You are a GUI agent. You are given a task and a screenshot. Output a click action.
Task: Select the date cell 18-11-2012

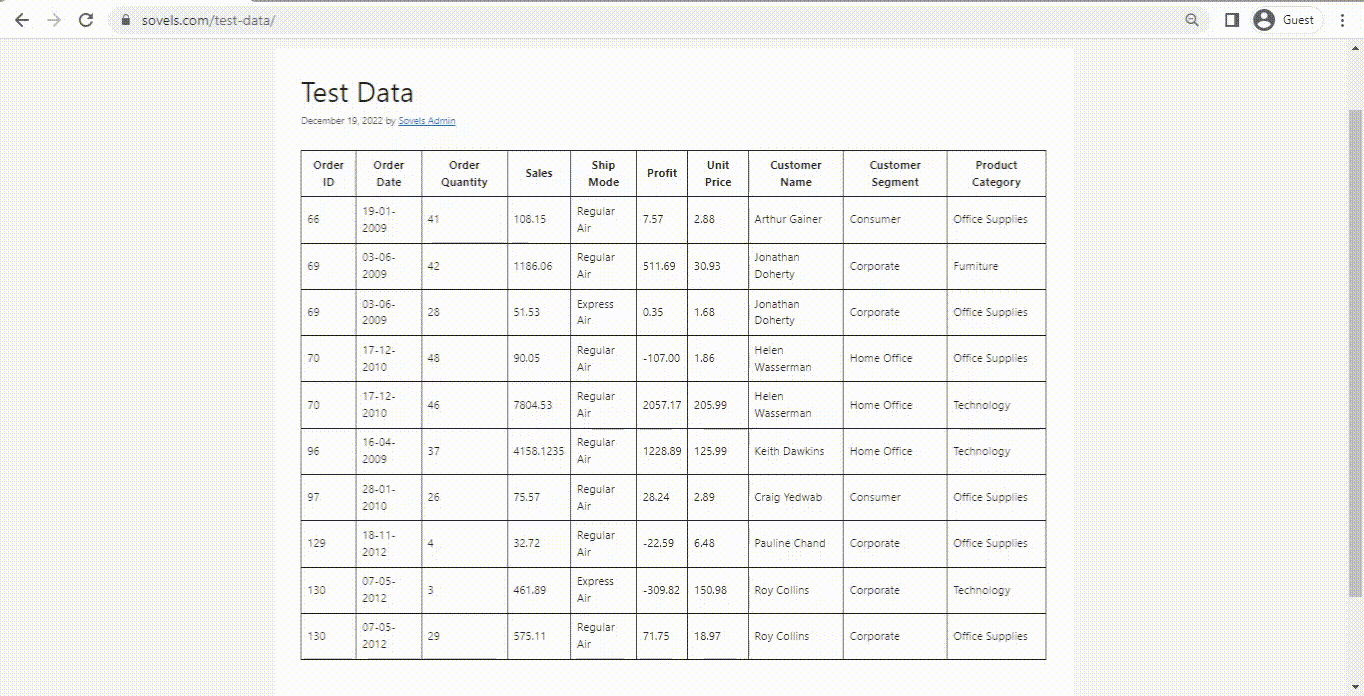pyautogui.click(x=389, y=543)
